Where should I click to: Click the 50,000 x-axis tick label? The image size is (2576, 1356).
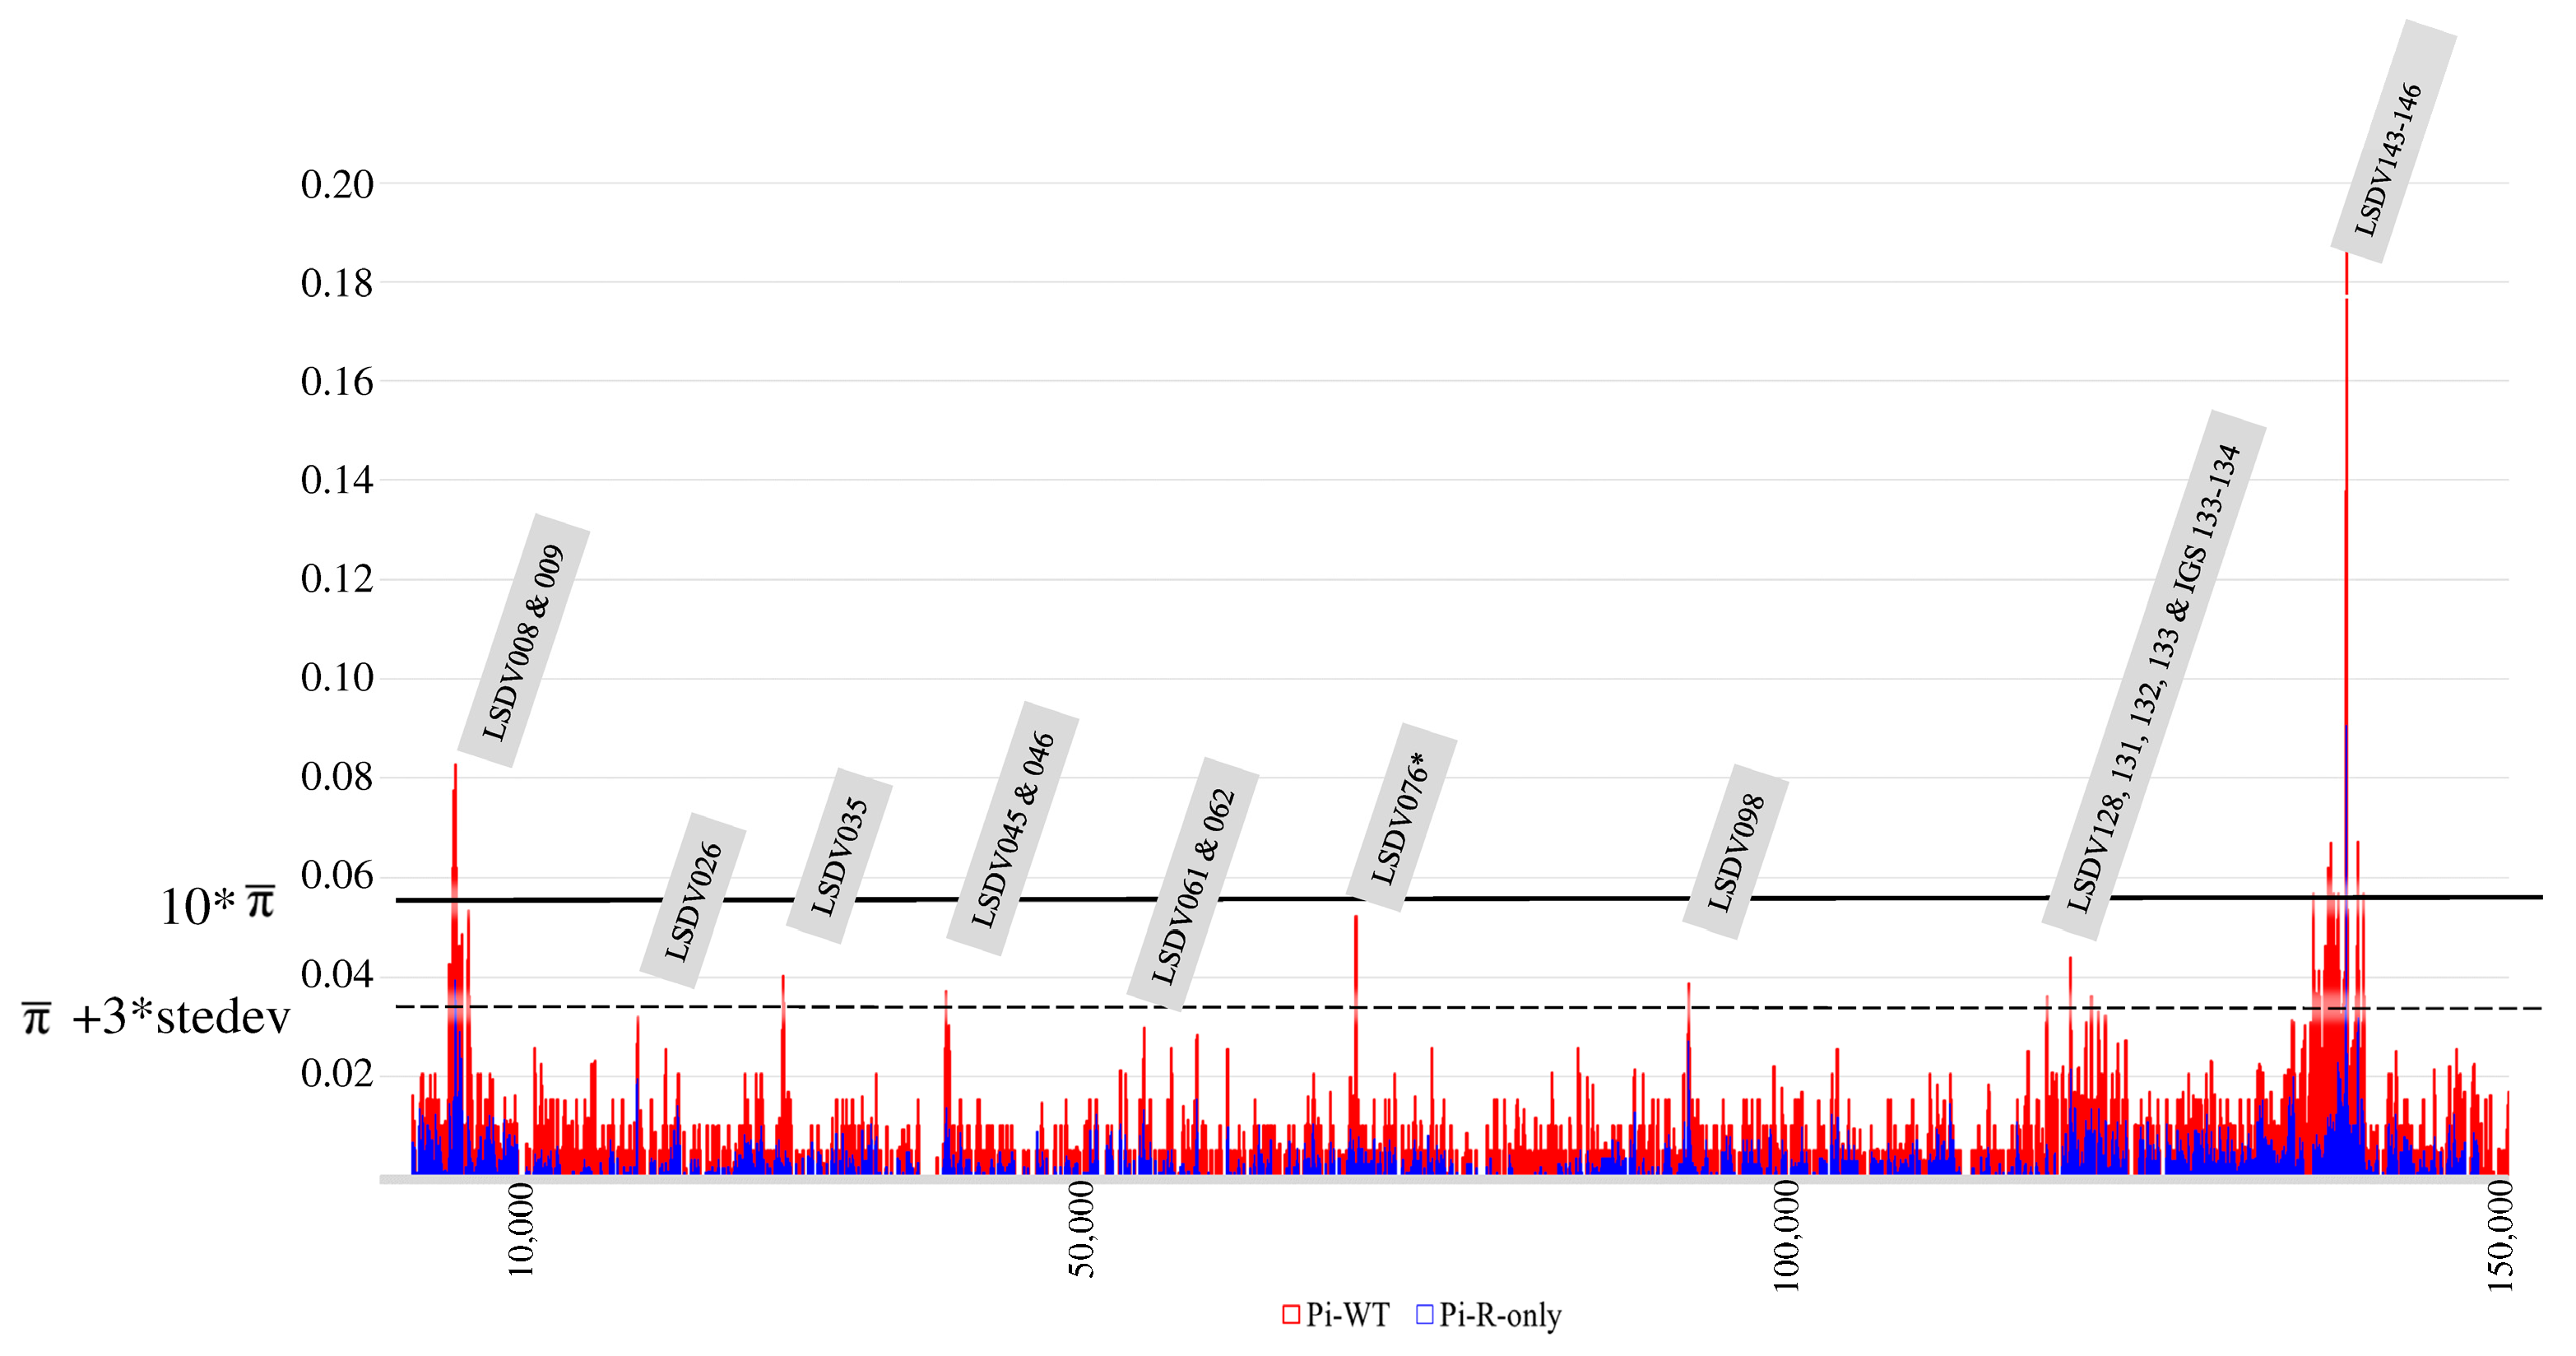point(1081,1229)
